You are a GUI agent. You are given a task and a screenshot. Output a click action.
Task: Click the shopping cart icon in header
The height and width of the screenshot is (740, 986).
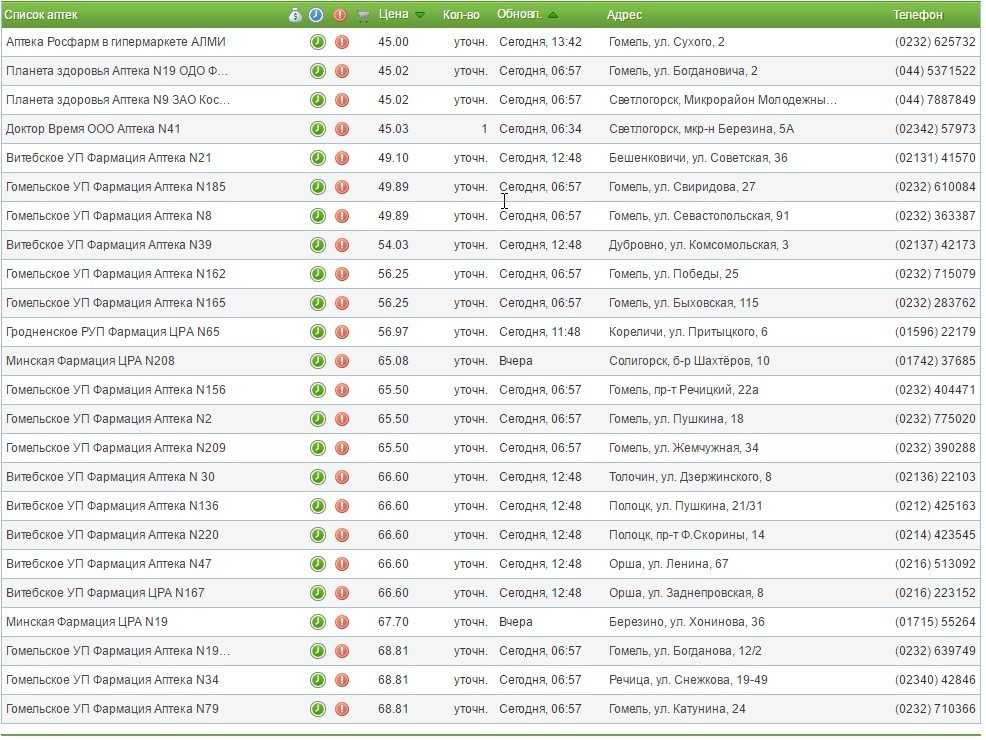(364, 15)
